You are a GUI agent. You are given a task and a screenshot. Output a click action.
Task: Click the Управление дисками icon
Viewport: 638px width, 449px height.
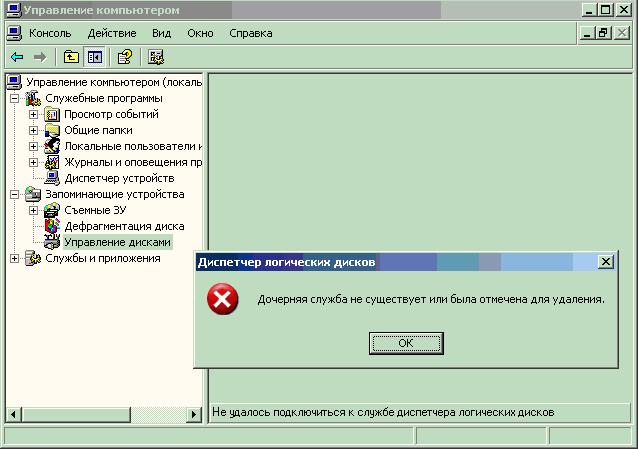coord(52,242)
